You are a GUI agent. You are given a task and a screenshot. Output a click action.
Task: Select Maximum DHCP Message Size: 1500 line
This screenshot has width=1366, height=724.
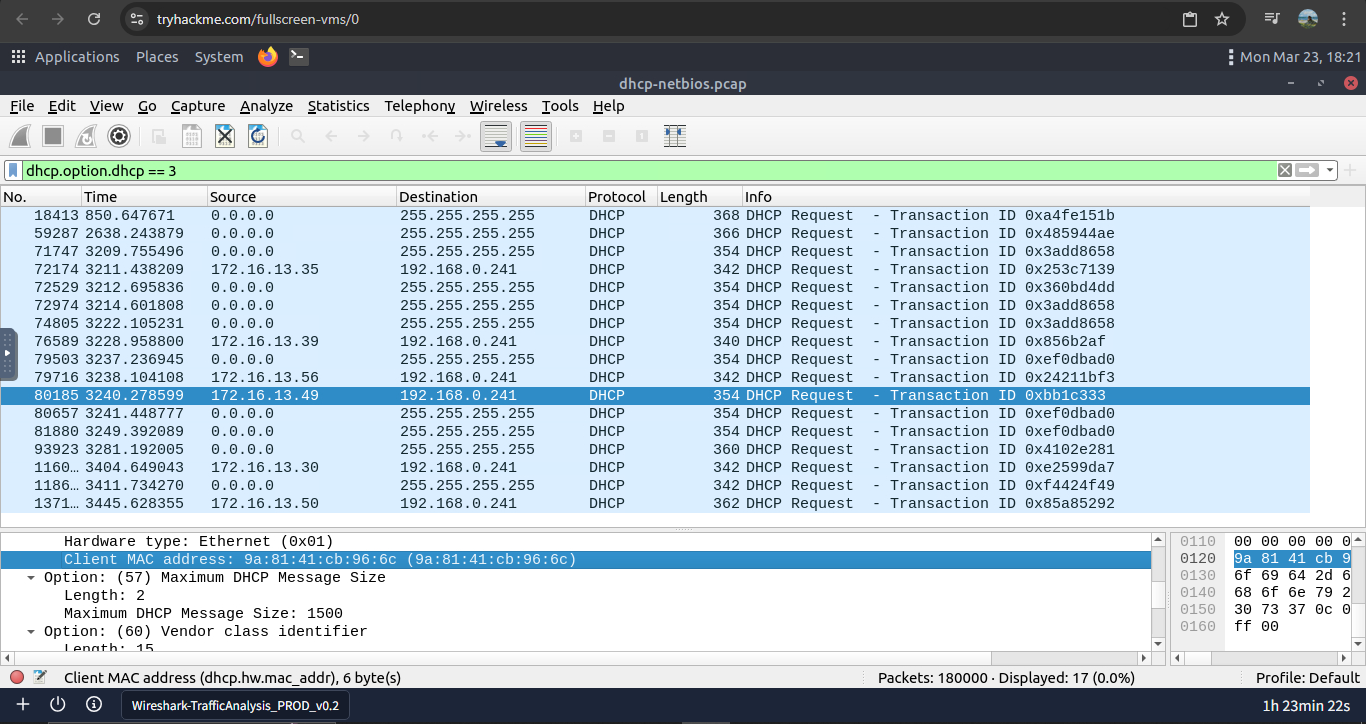coord(203,614)
